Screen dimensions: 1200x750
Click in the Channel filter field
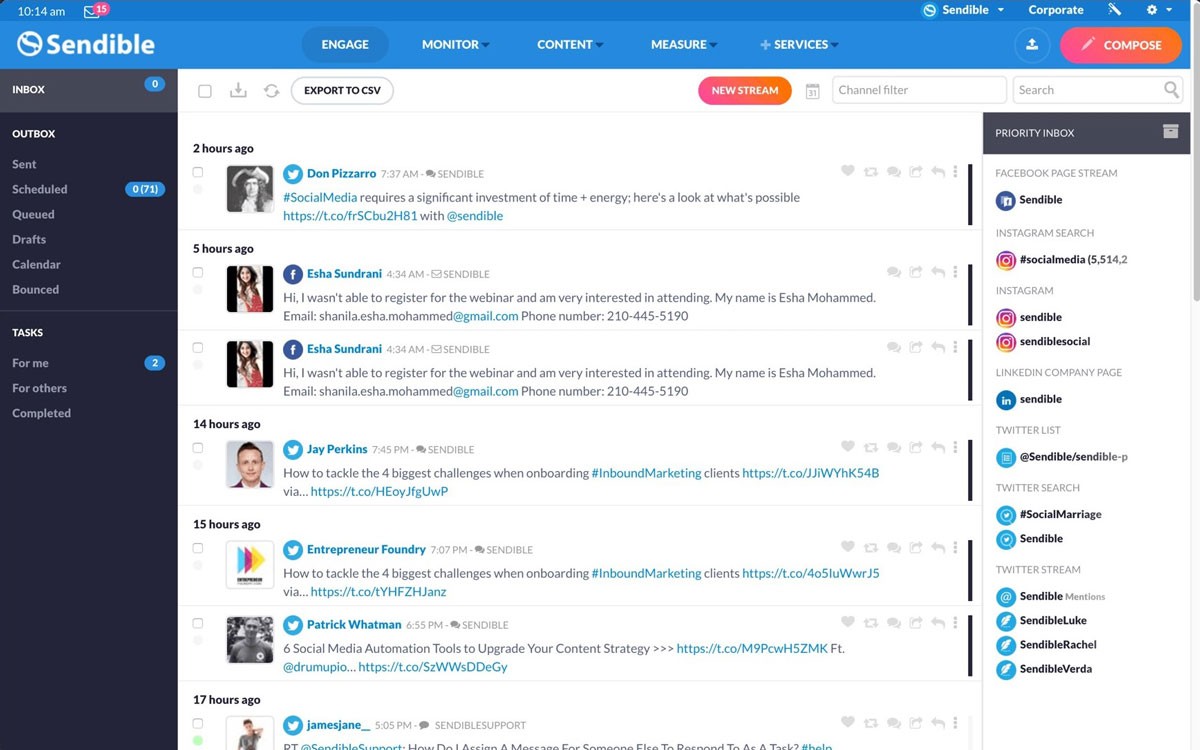tap(919, 90)
